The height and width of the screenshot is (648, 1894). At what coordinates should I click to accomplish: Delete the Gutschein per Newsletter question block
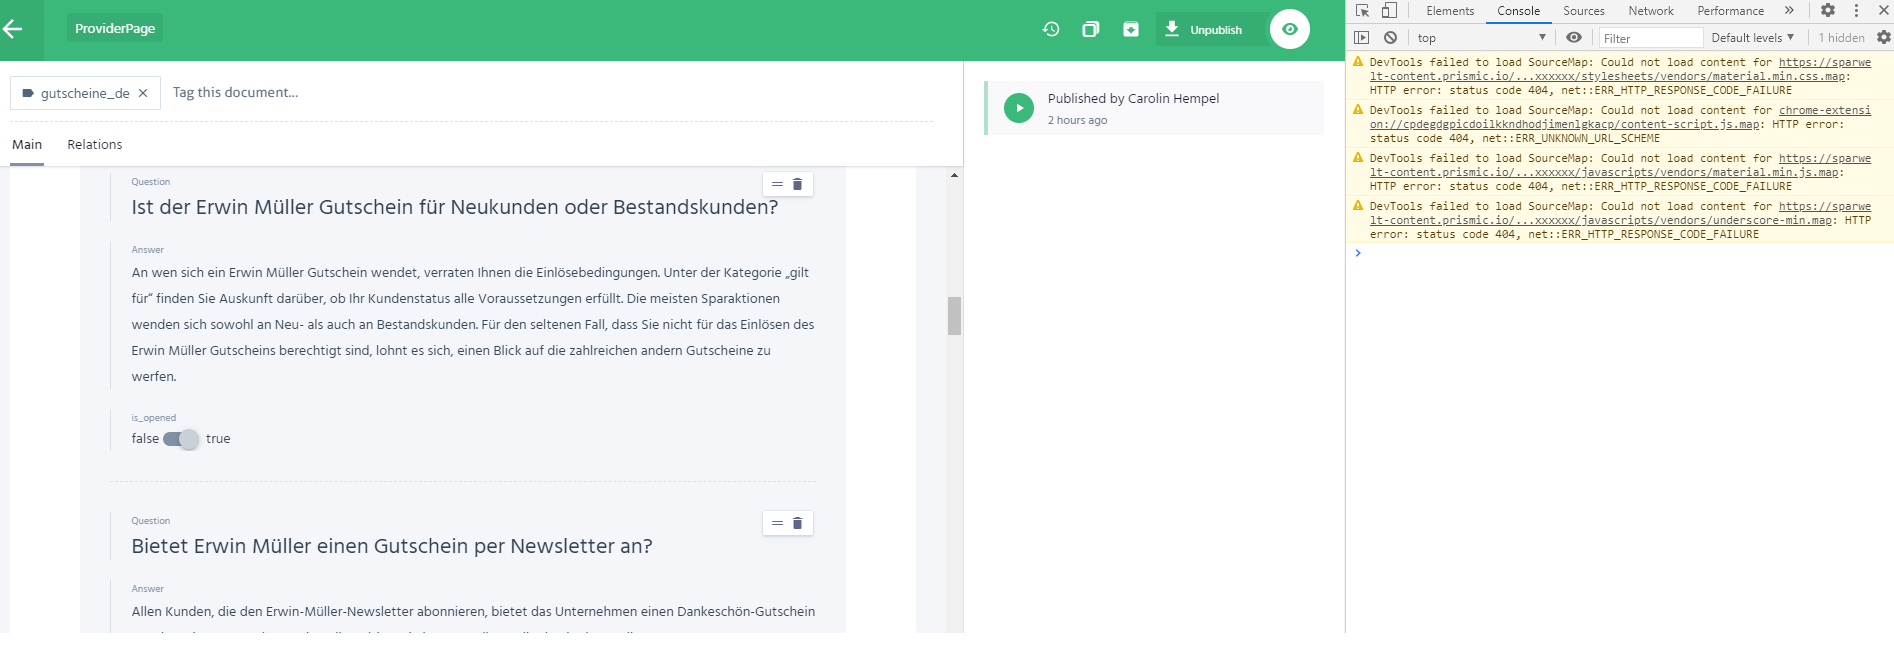pyautogui.click(x=798, y=523)
